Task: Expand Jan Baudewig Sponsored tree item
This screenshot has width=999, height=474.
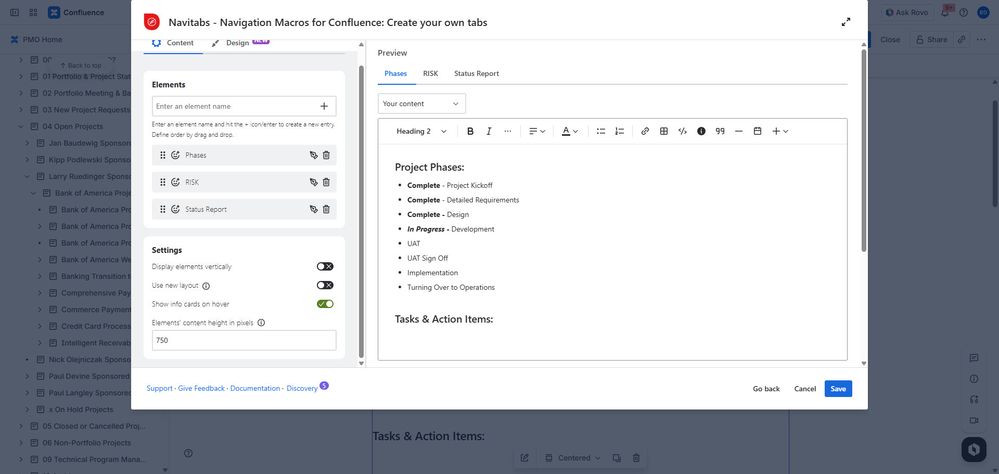Action: point(27,143)
